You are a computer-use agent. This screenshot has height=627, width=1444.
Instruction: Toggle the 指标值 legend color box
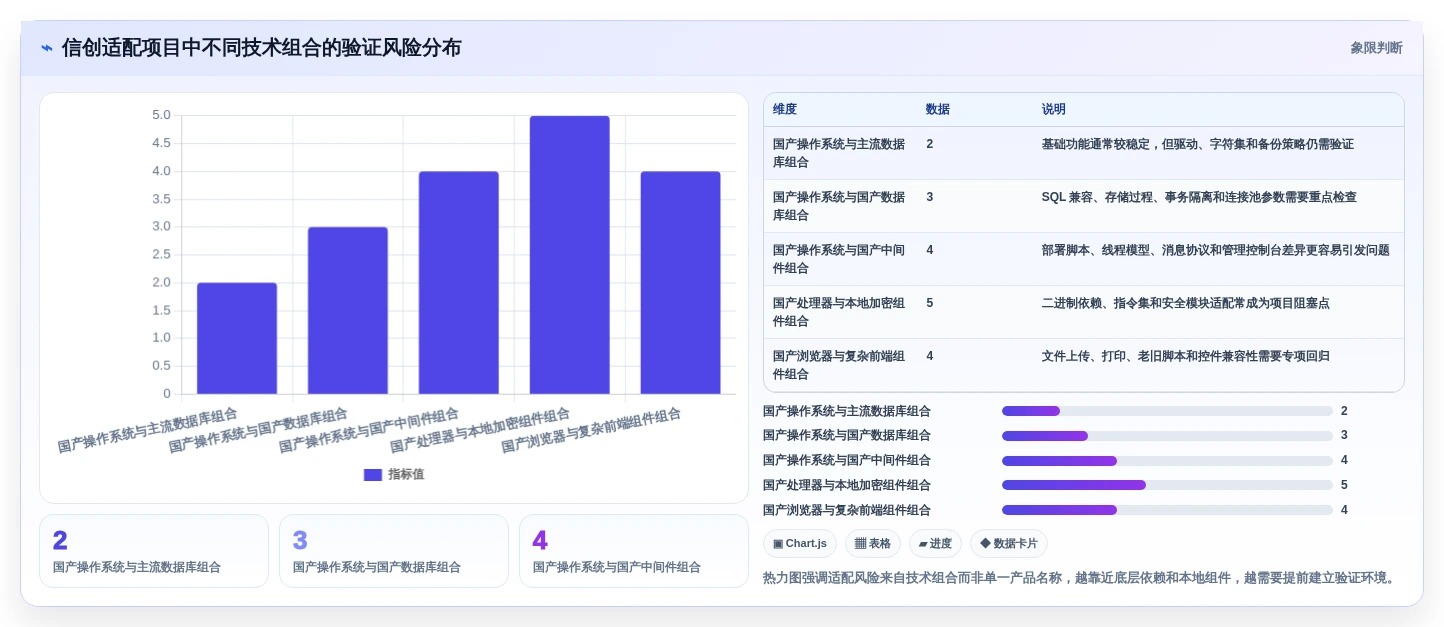(373, 475)
